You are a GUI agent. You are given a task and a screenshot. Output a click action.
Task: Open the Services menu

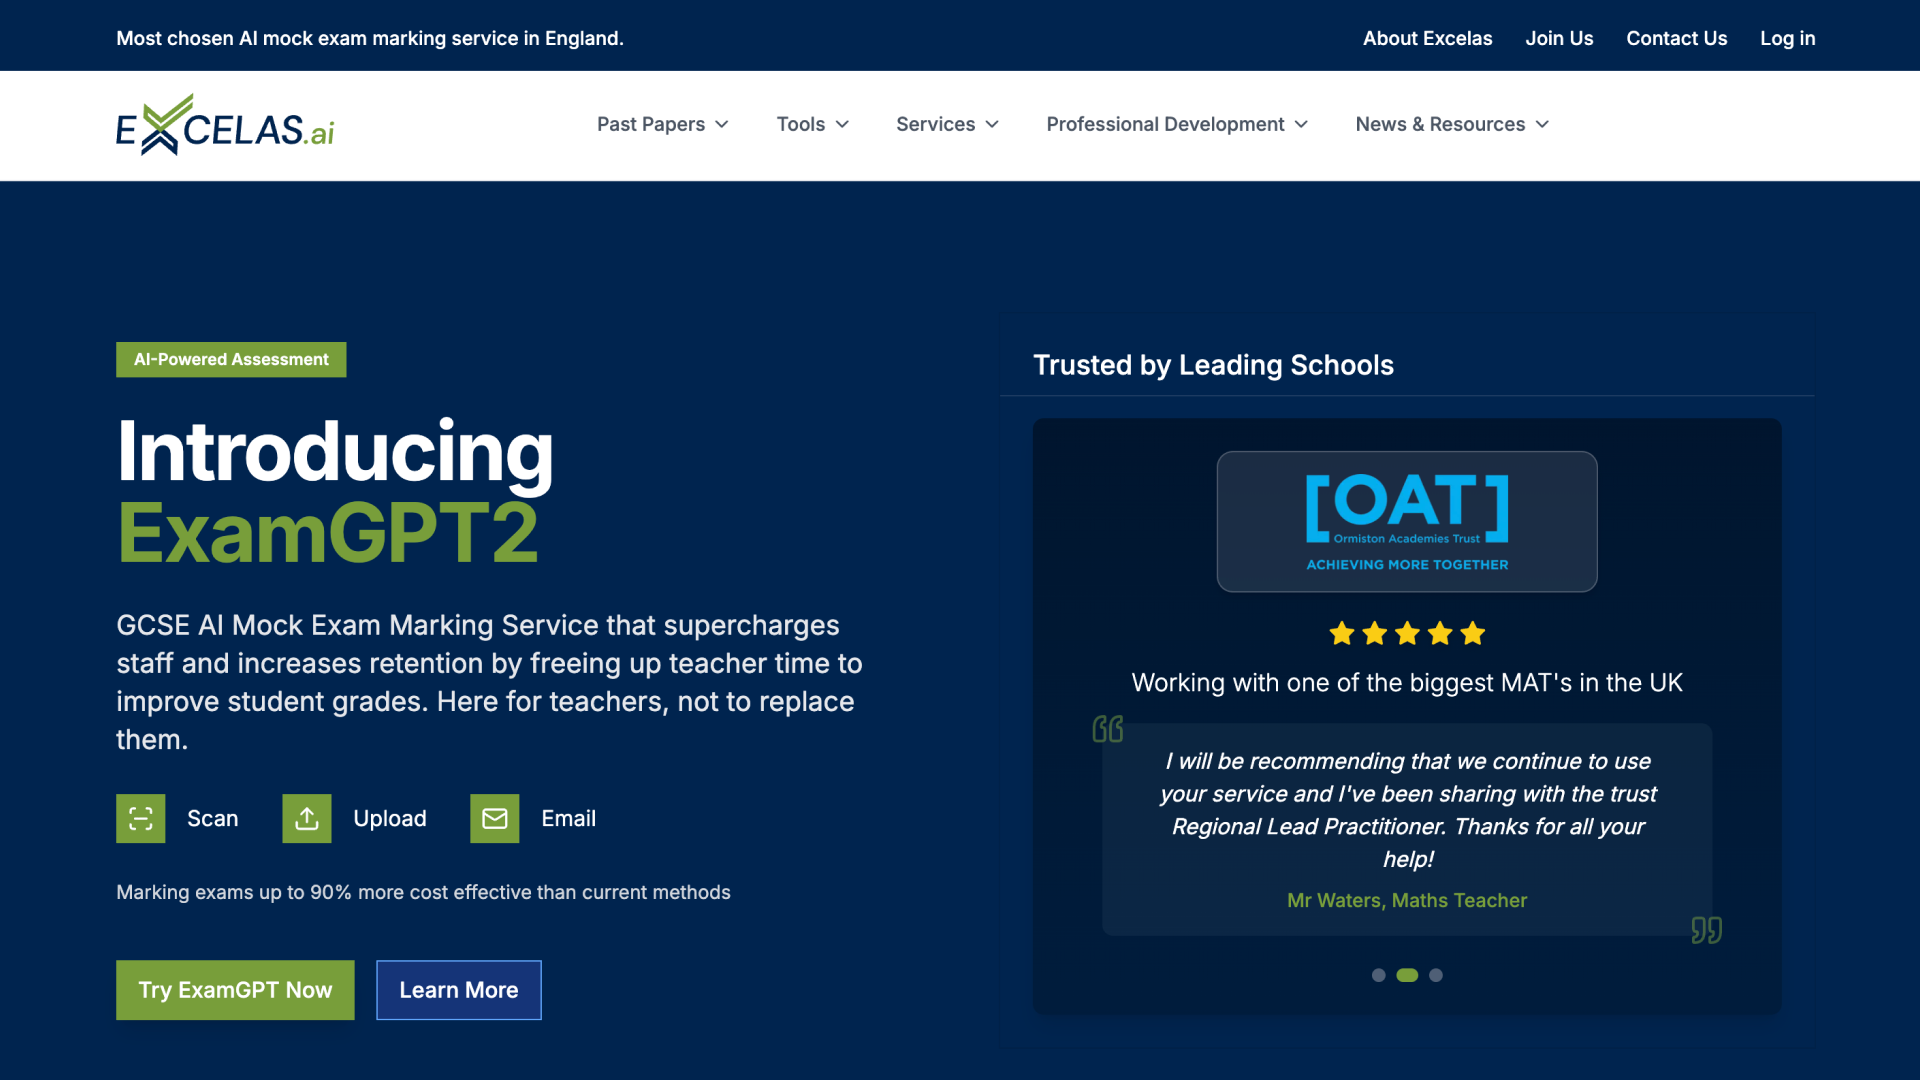tap(948, 125)
